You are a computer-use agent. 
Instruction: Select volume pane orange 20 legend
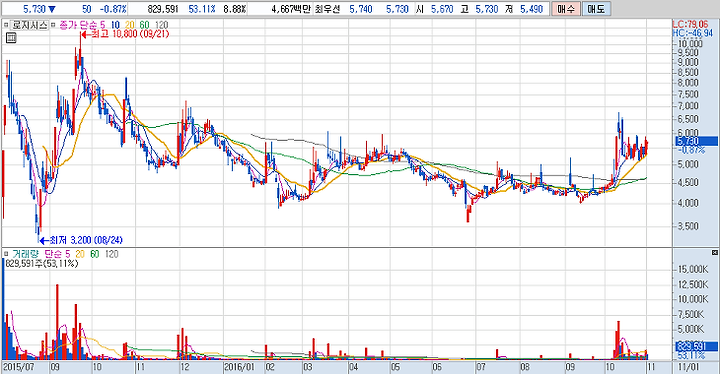pos(80,254)
